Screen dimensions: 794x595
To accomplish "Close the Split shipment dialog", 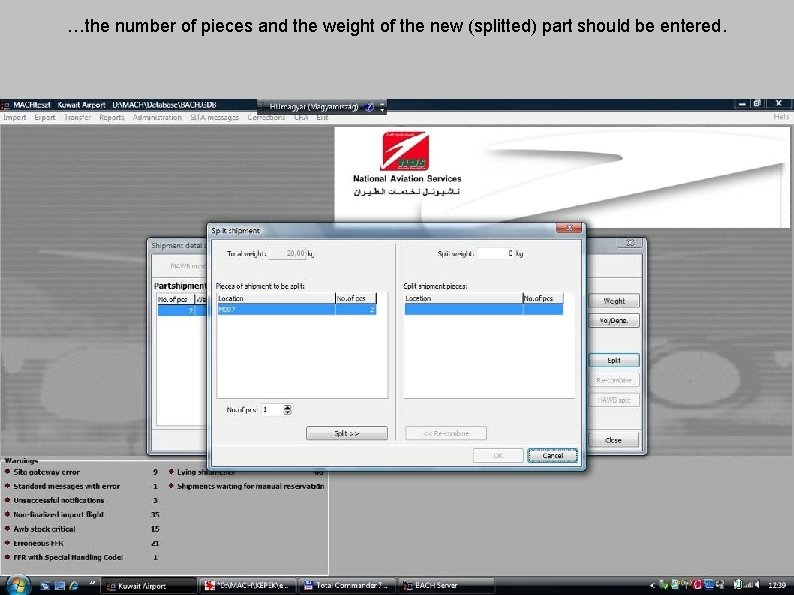I will (569, 228).
